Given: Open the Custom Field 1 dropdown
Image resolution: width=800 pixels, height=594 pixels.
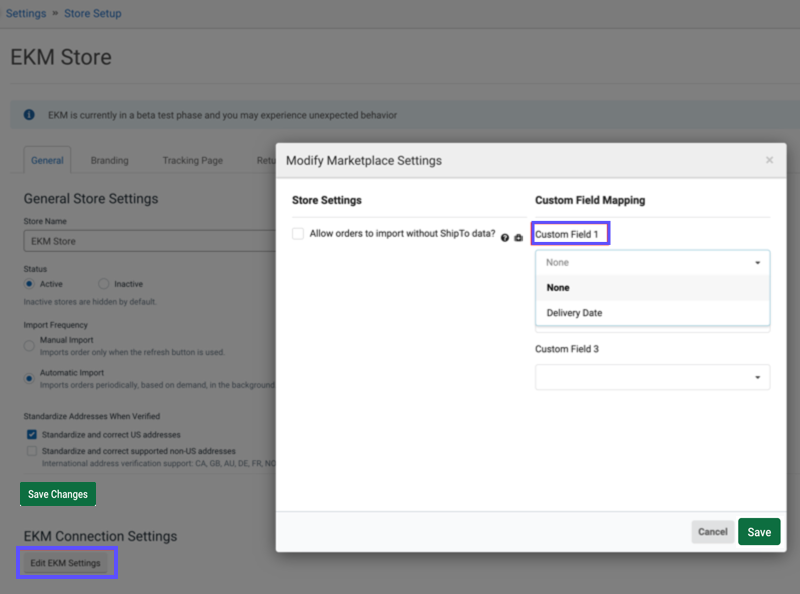Looking at the screenshot, I should [x=652, y=262].
